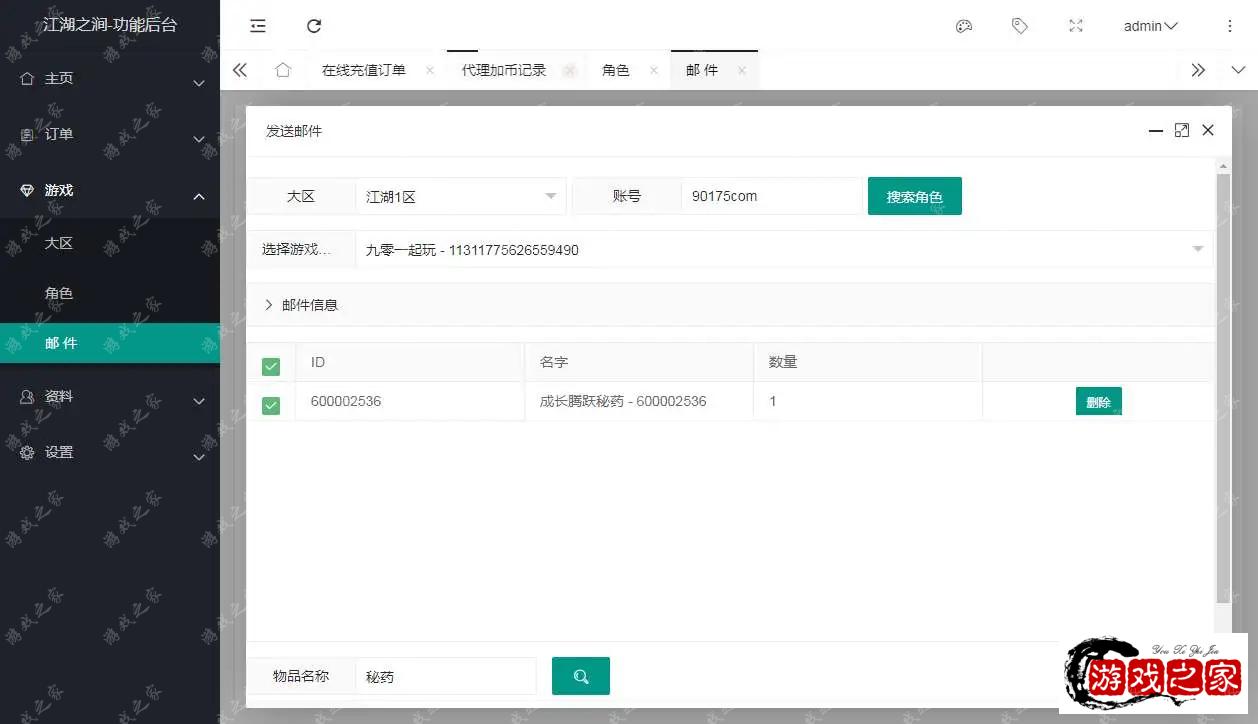1258x724 pixels.
Task: Uncheck item 600002536 row checkbox
Action: 271,401
